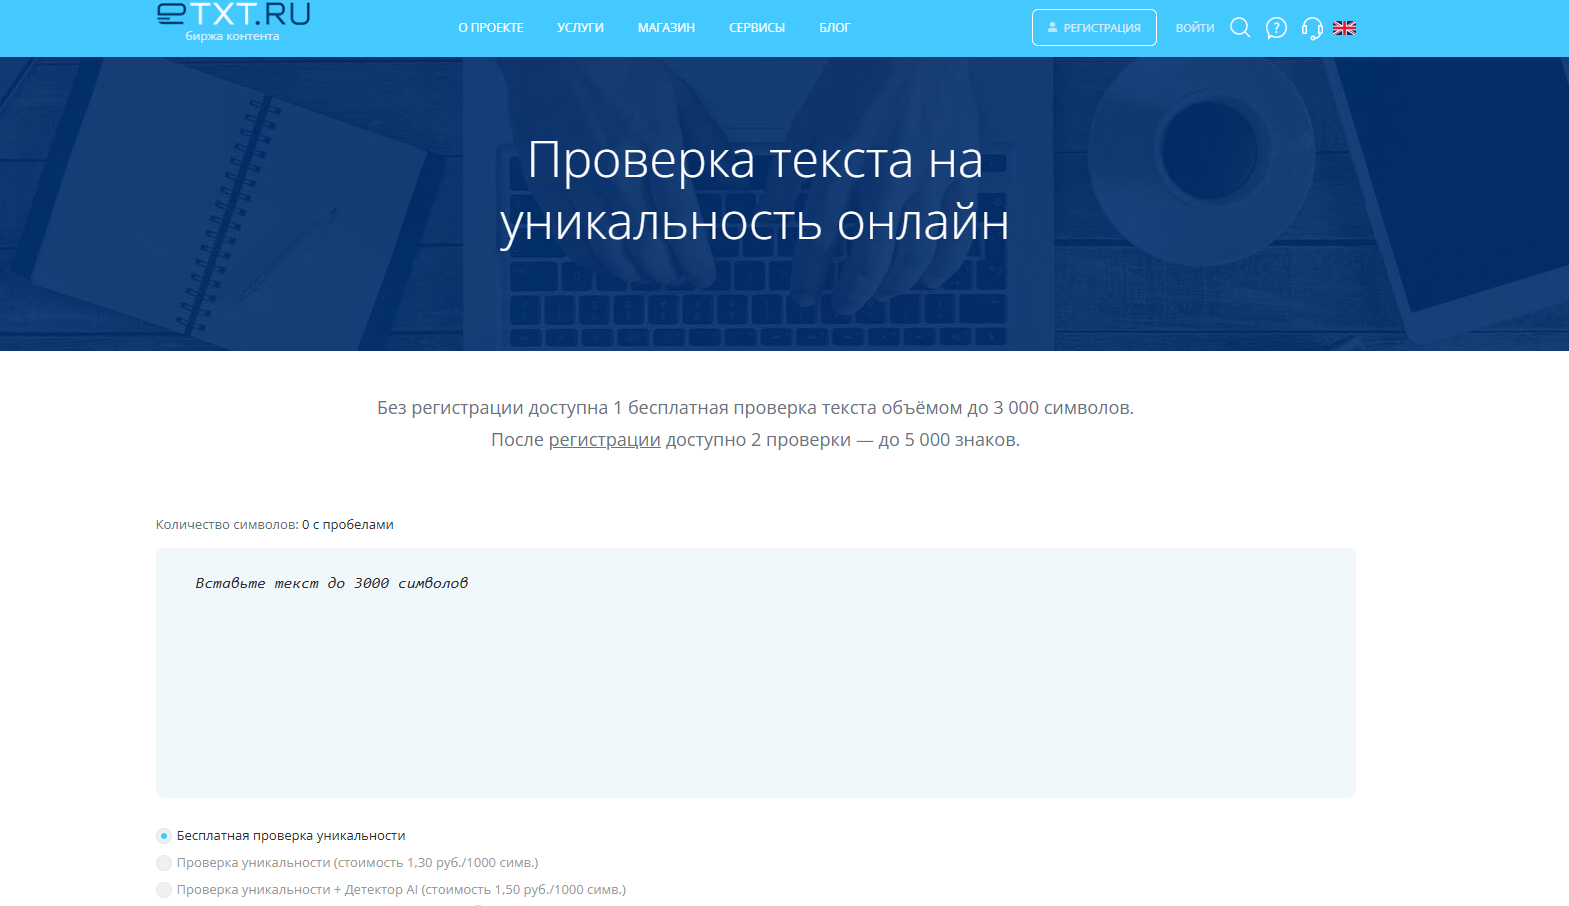This screenshot has height=906, width=1569.
Task: Click the support headset icon
Action: pyautogui.click(x=1312, y=28)
